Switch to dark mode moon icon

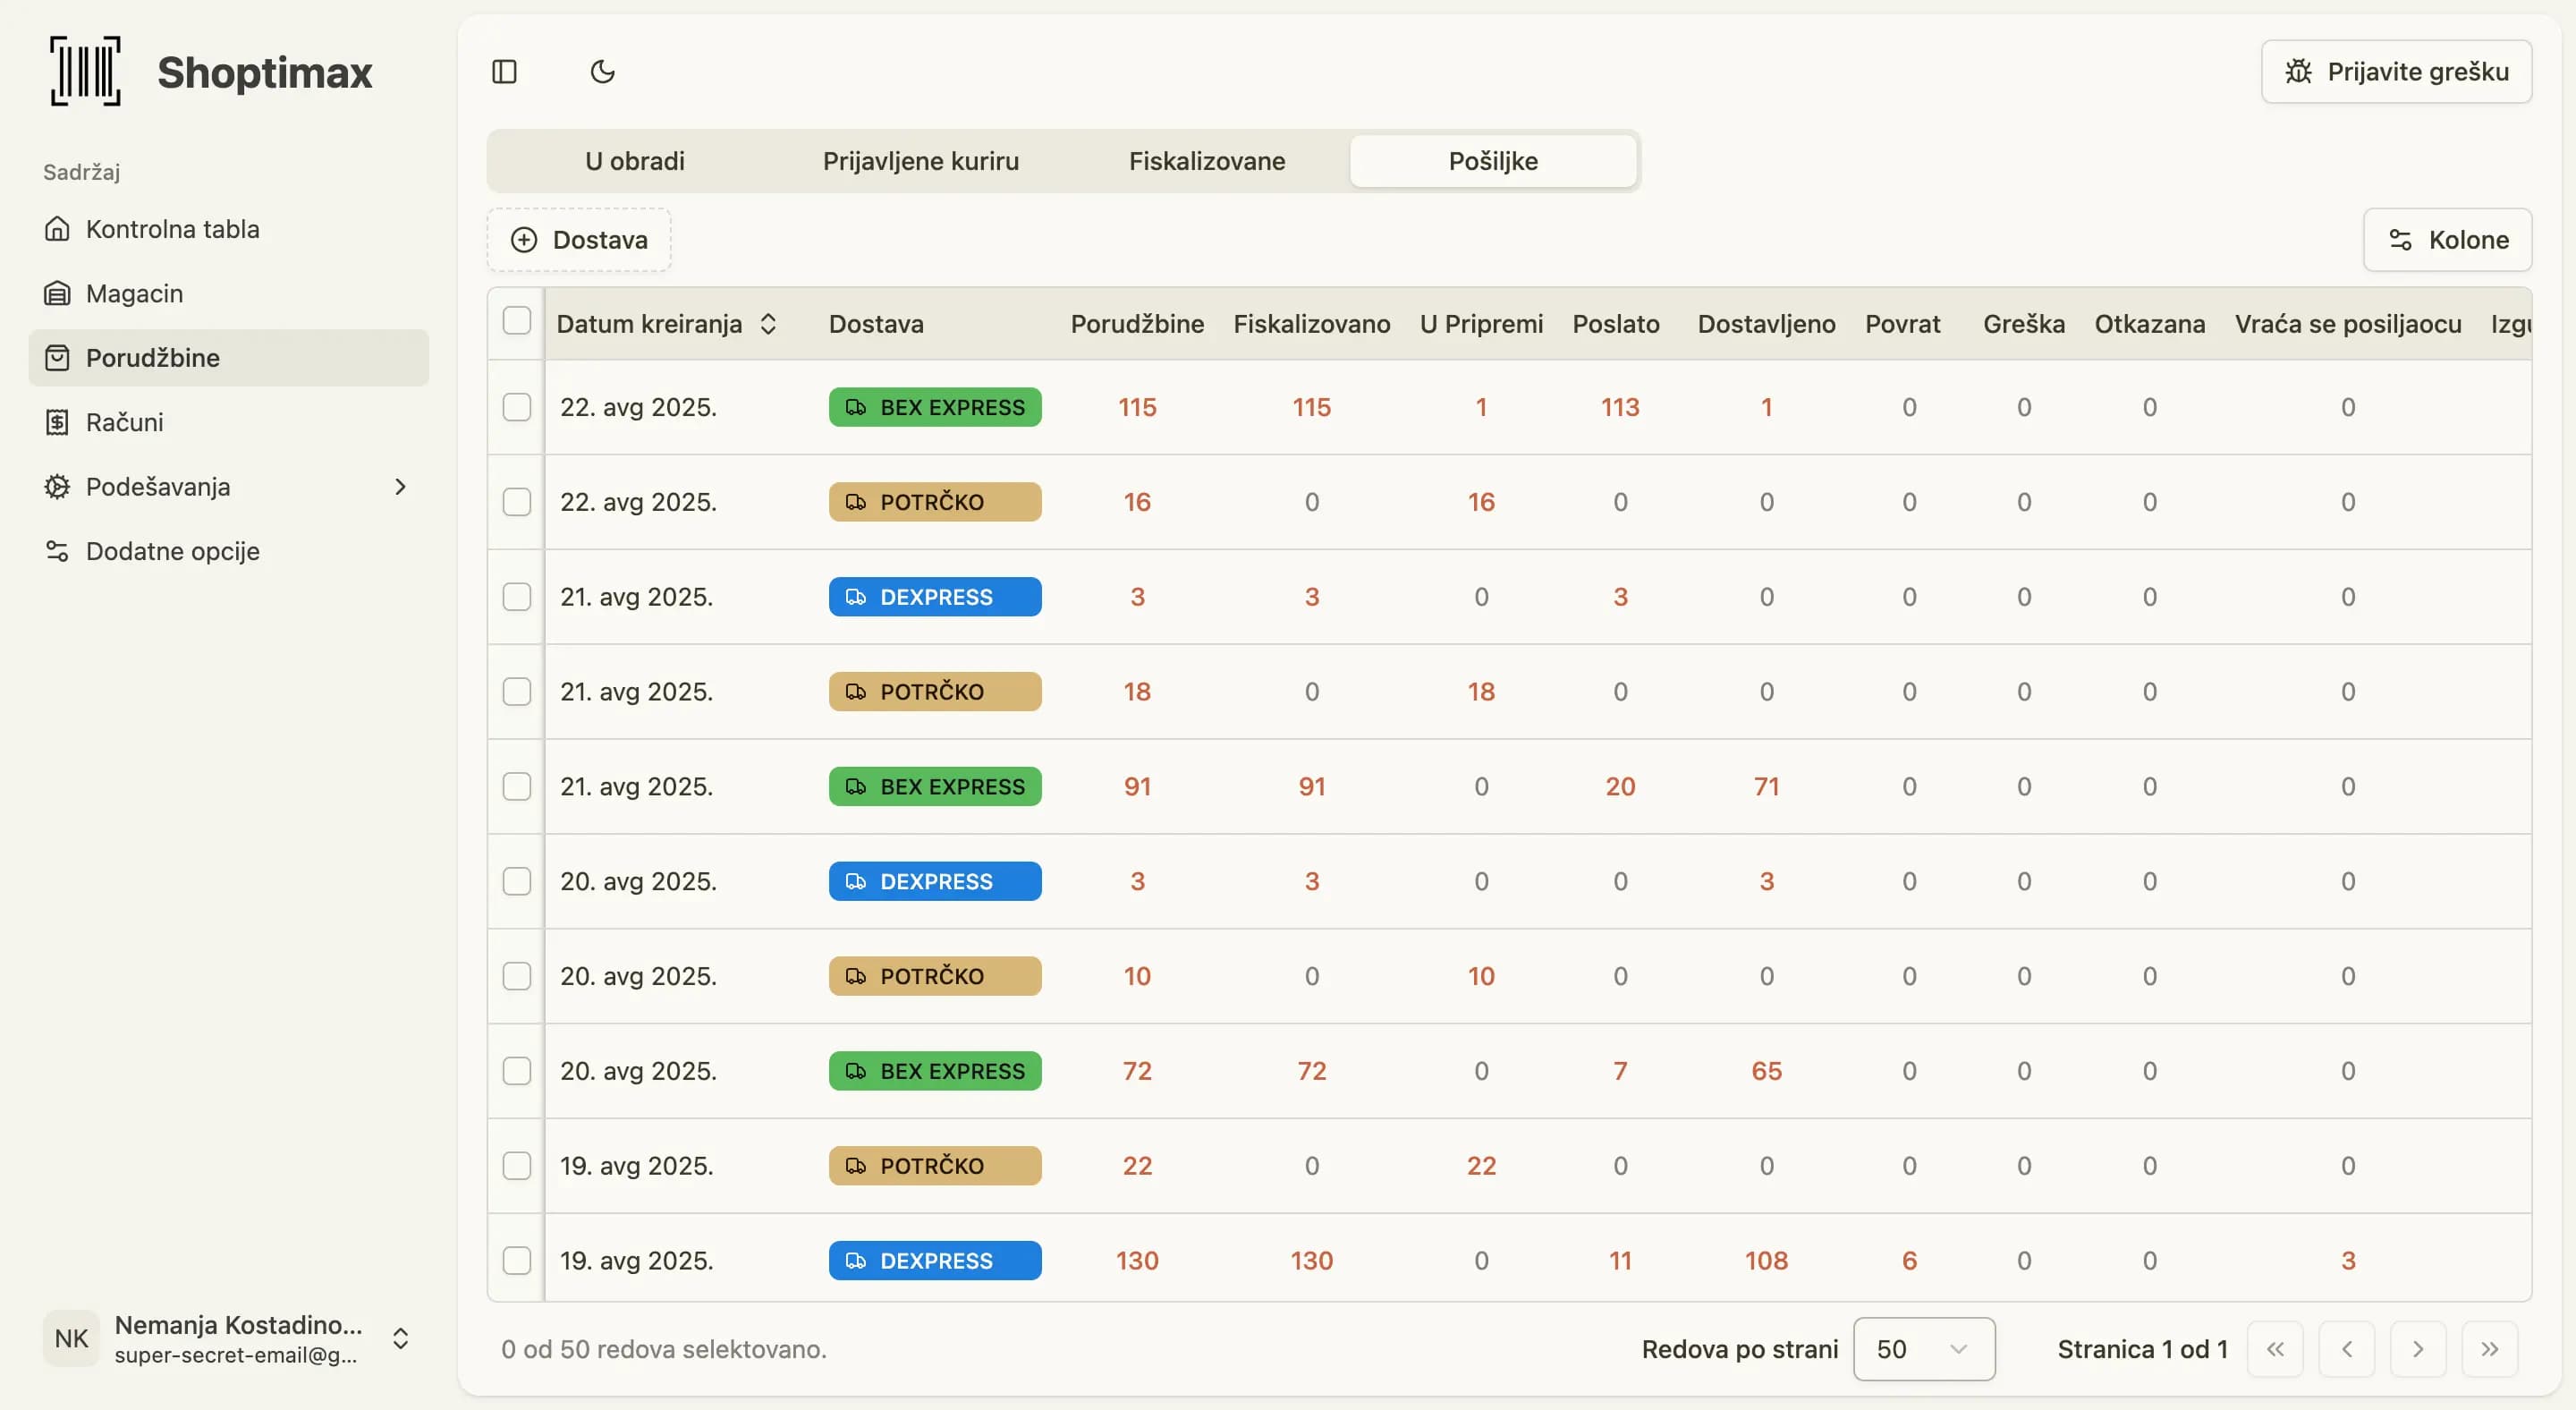point(602,72)
